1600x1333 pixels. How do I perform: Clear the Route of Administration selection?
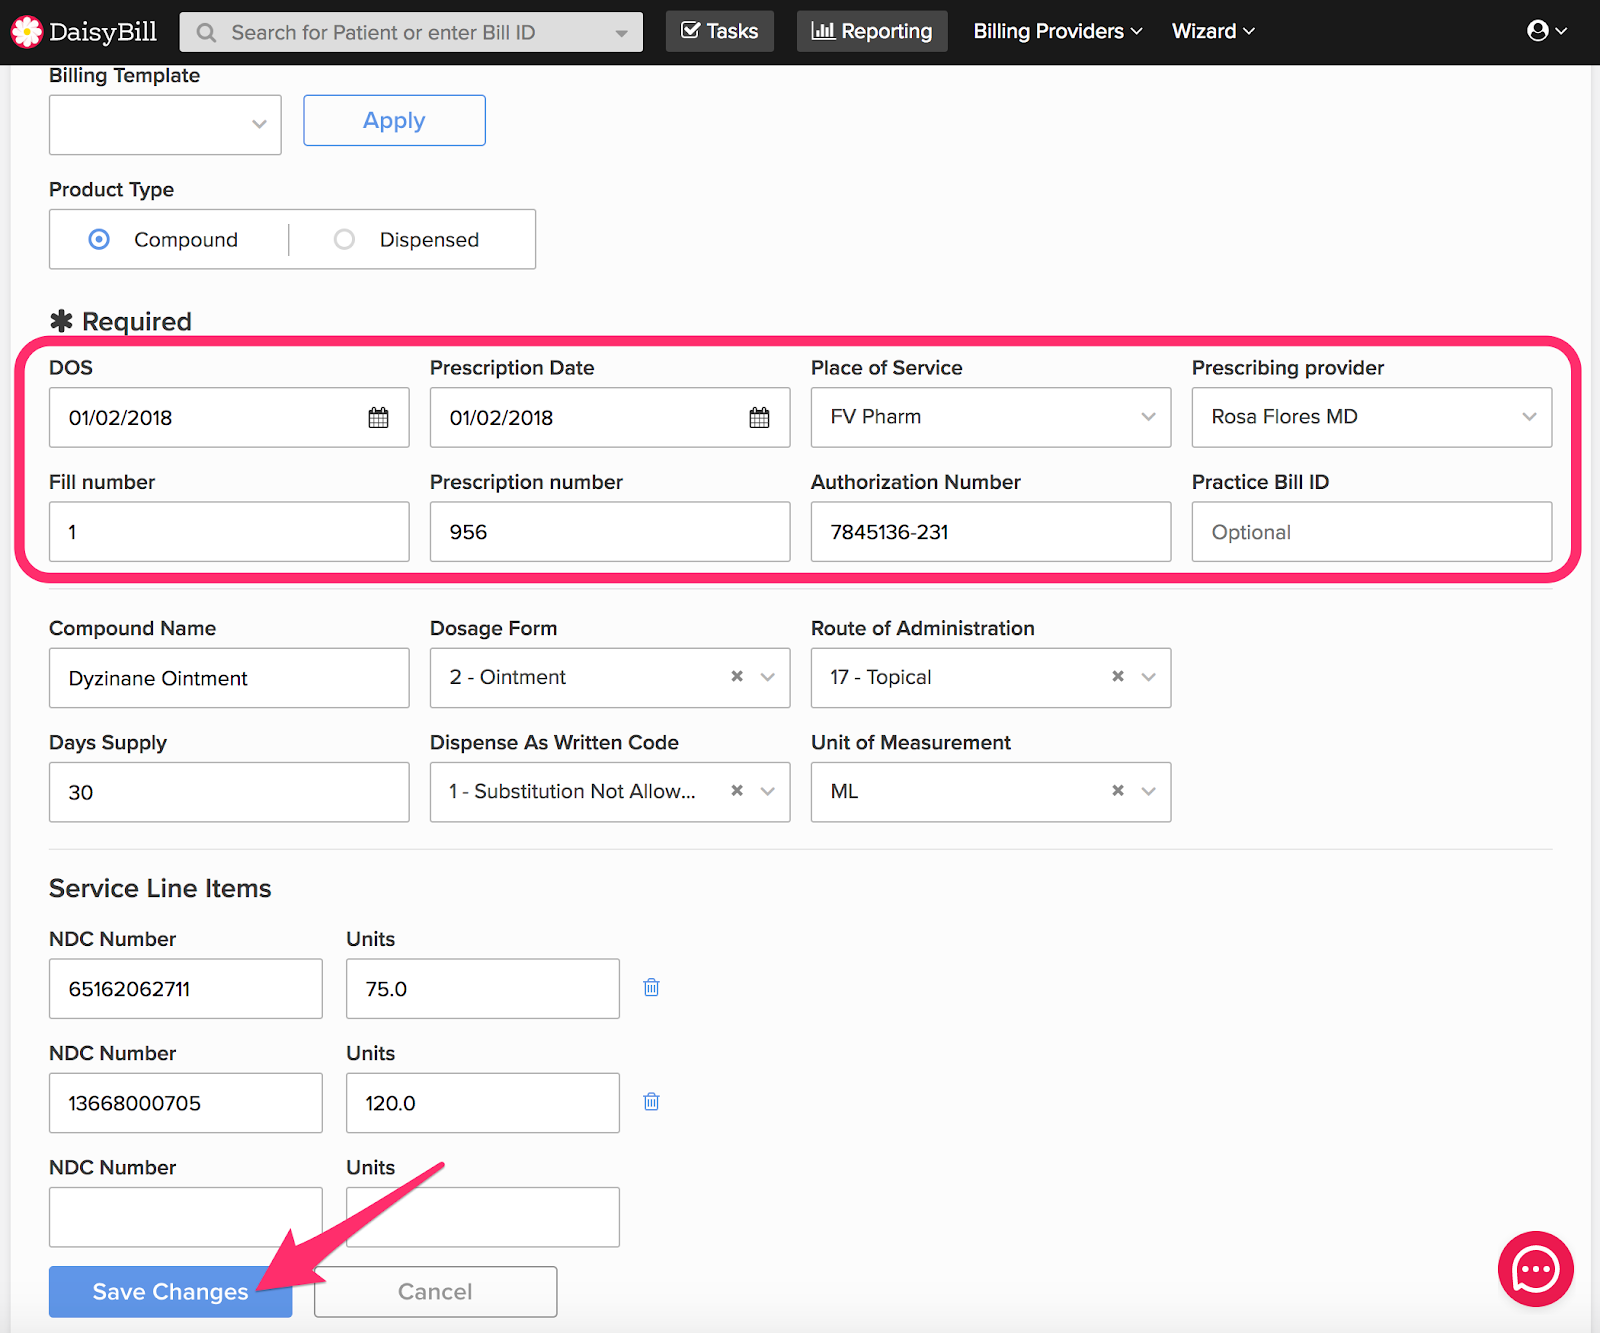(x=1118, y=677)
